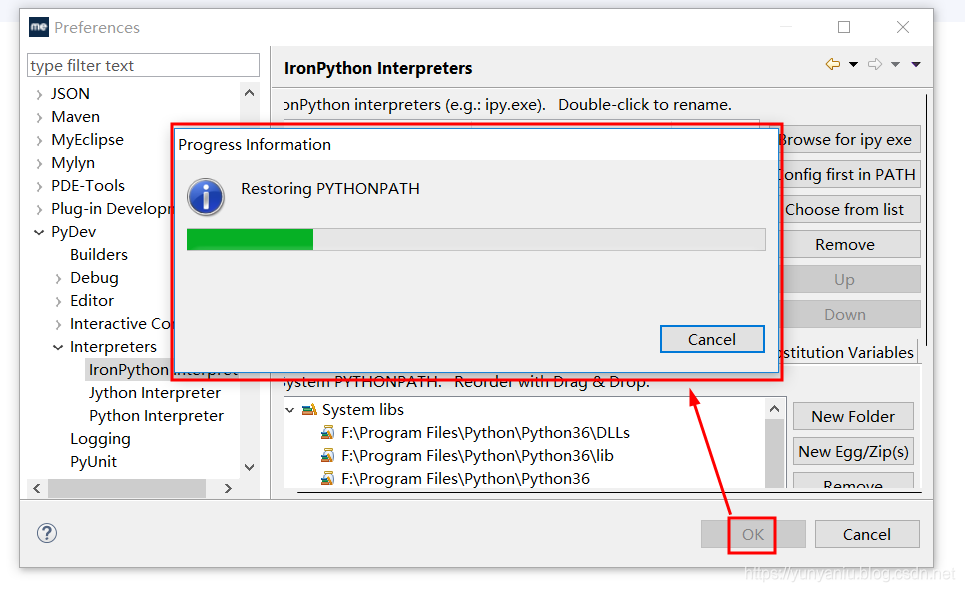Select the PyUnit preference item
The image size is (965, 592).
coord(94,462)
